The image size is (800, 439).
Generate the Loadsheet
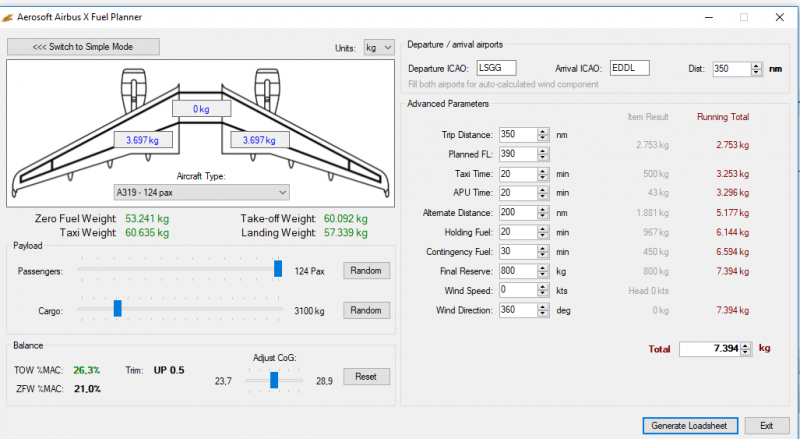click(690, 426)
